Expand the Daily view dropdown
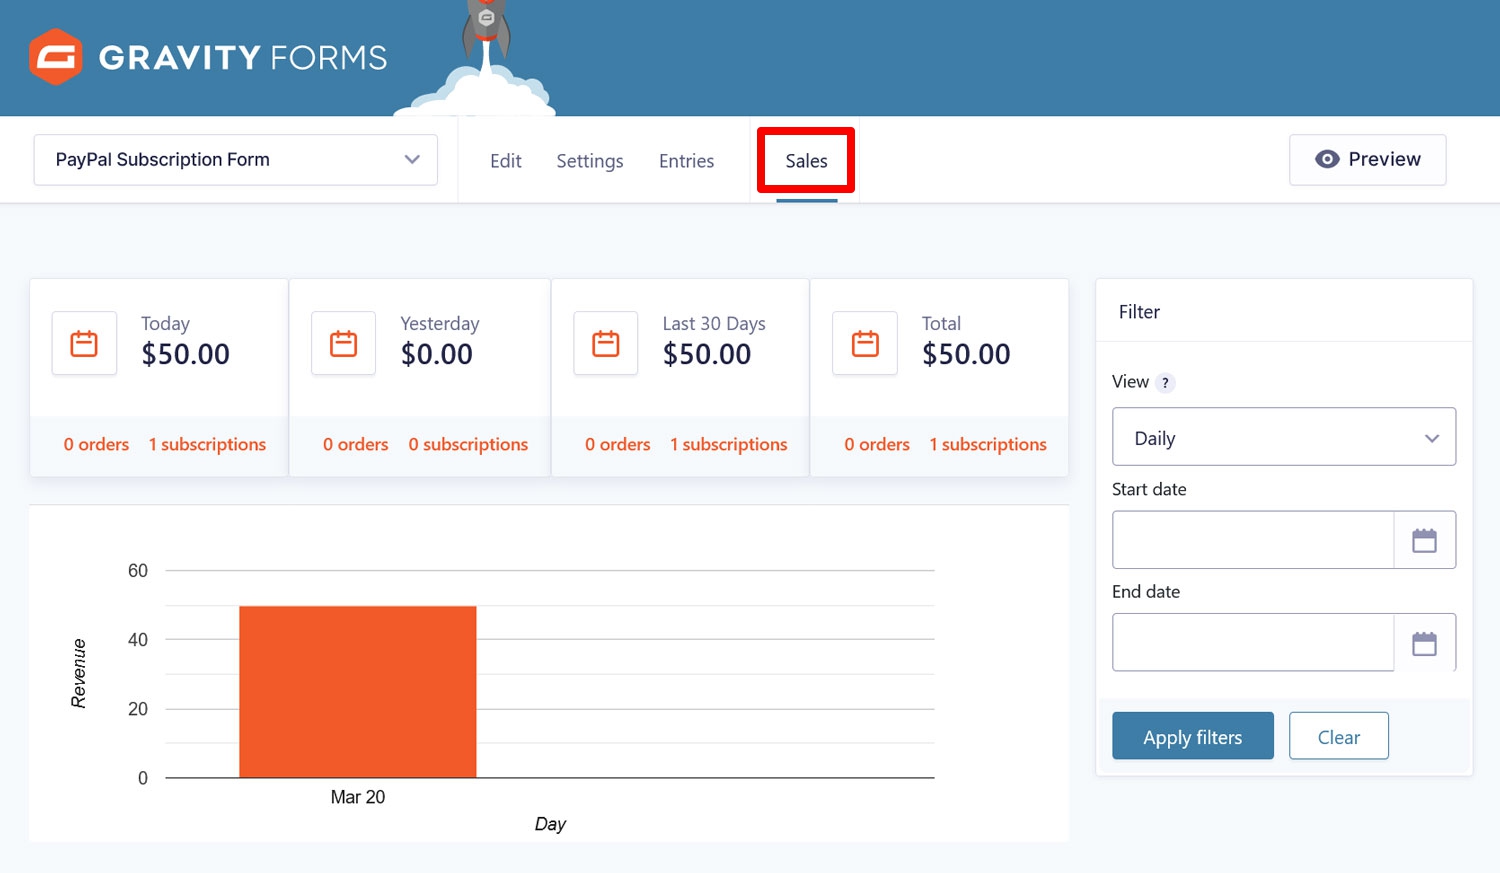The height and width of the screenshot is (873, 1500). tap(1284, 437)
